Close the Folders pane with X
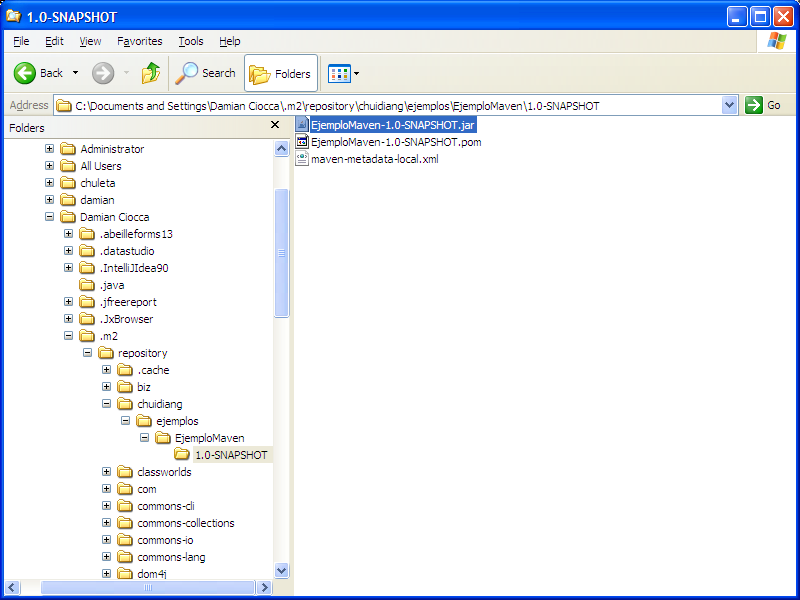800x600 pixels. pos(275,124)
